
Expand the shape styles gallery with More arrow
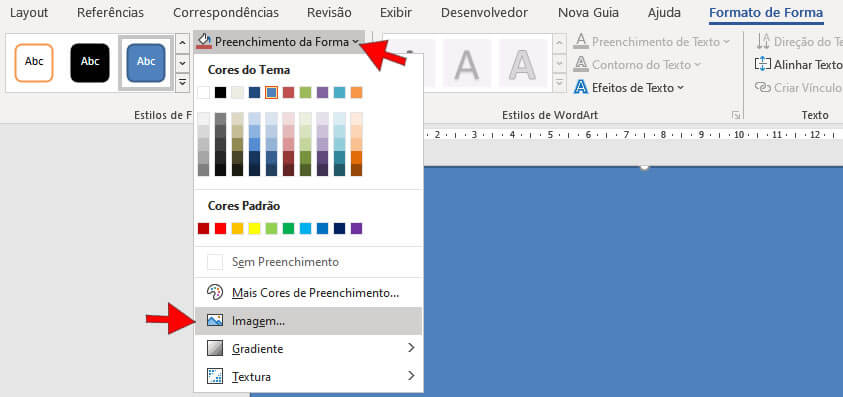(183, 82)
